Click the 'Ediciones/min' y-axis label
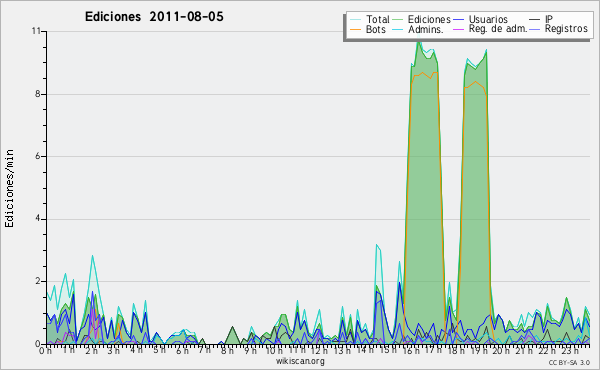Image resolution: width=600 pixels, height=370 pixels. [9, 188]
